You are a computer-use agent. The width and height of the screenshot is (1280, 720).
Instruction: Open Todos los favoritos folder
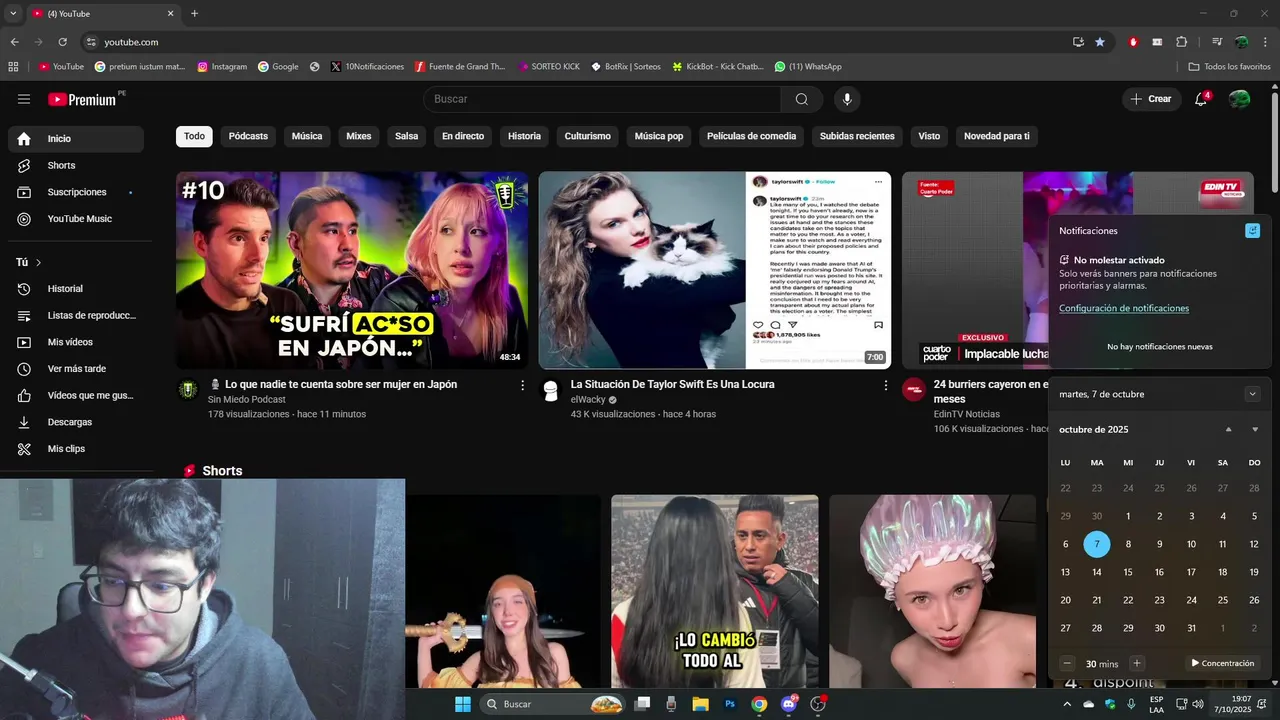(x=1229, y=67)
